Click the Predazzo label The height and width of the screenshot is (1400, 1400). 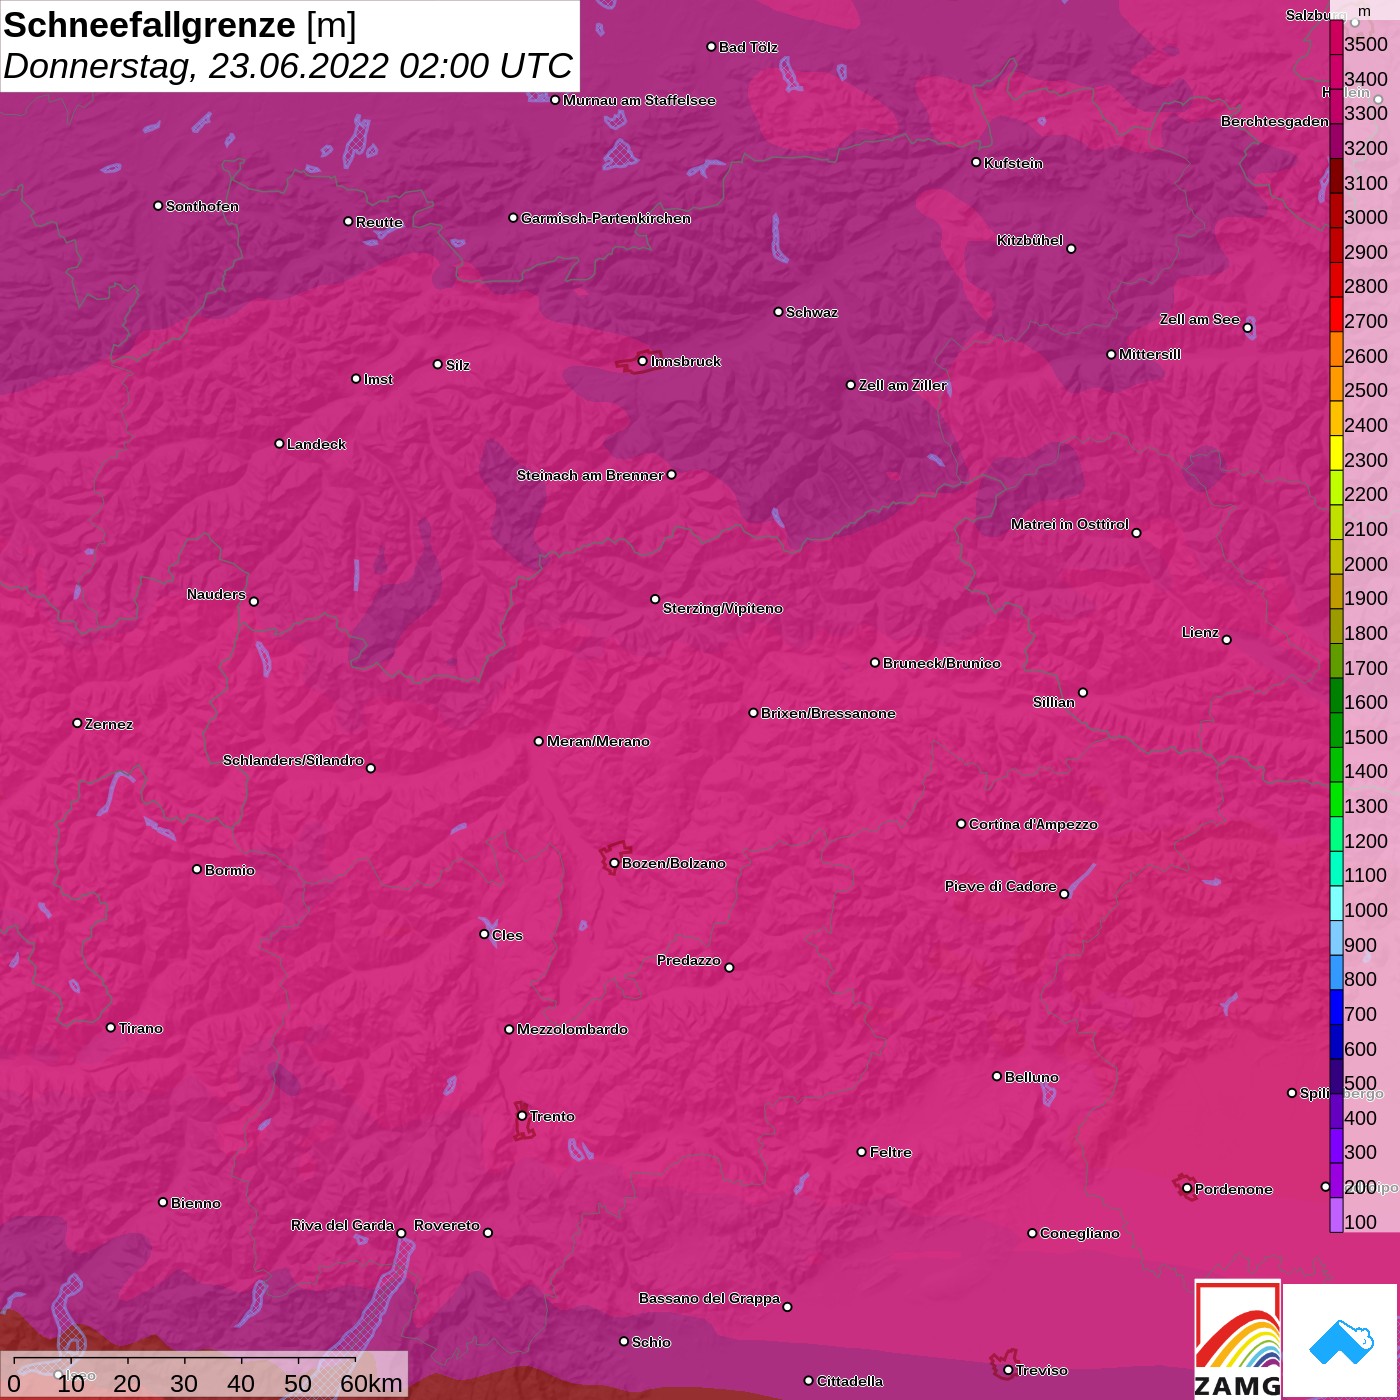coord(689,960)
